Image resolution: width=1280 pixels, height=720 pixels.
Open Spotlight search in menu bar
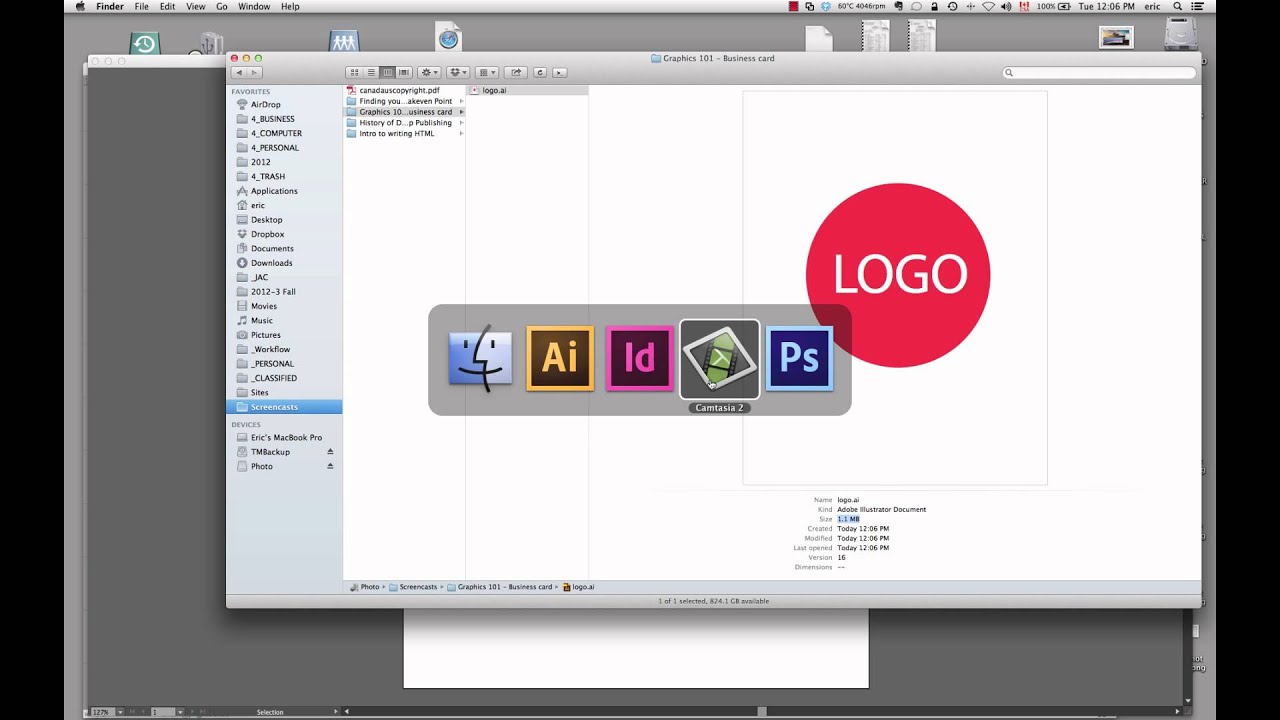pyautogui.click(x=1176, y=6)
